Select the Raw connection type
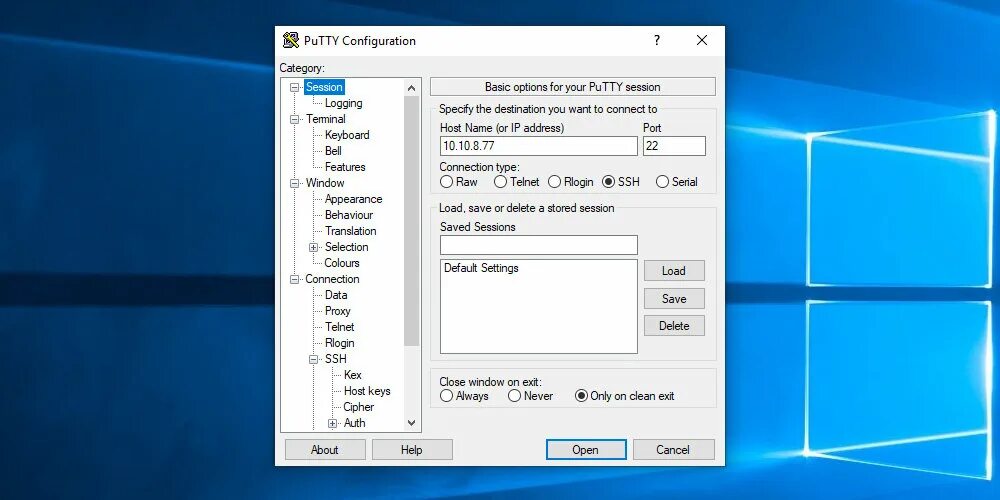 (446, 182)
